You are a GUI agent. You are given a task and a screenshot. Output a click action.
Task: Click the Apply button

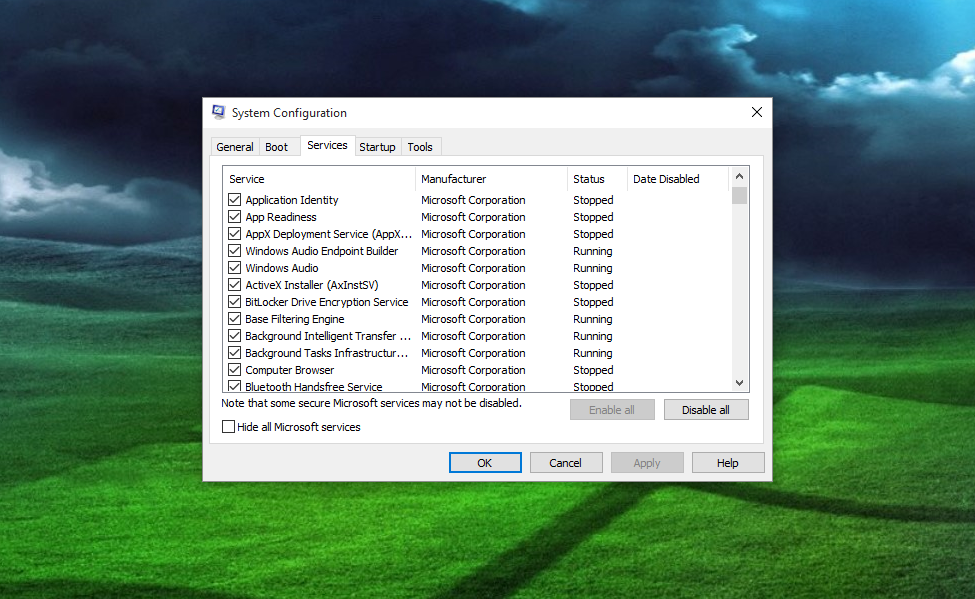[647, 463]
